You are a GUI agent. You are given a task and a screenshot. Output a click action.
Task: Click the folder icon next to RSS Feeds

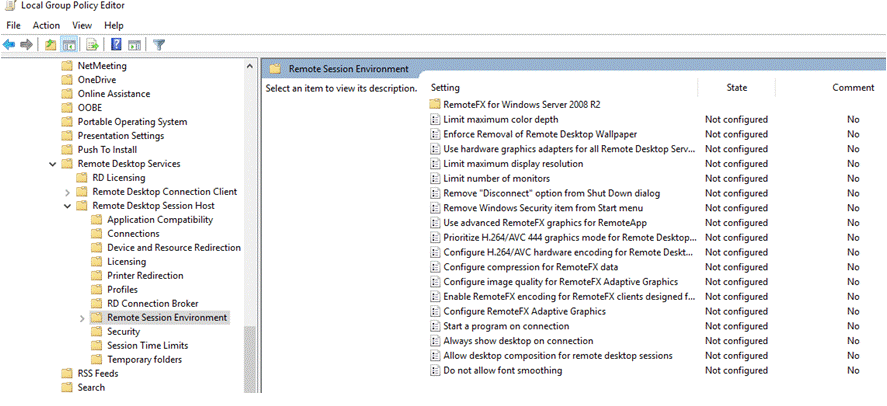pyautogui.click(x=67, y=373)
